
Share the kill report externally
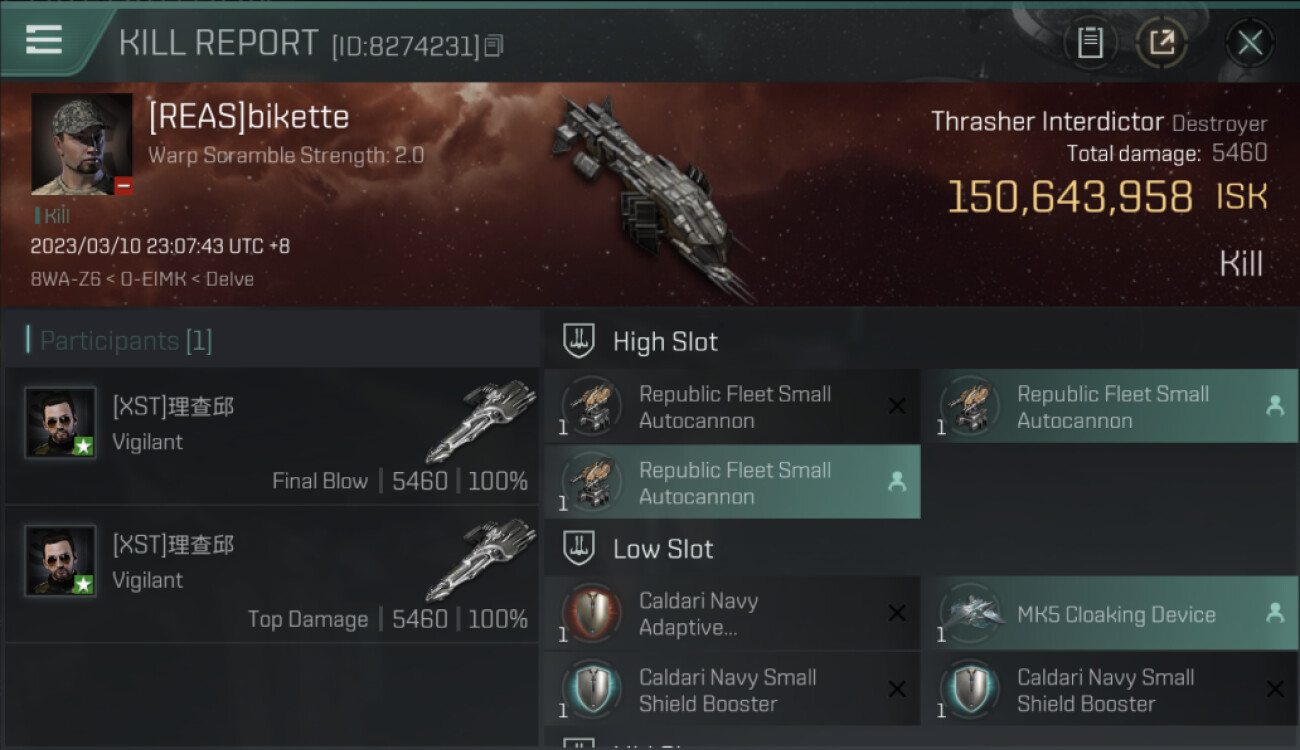(x=1161, y=43)
